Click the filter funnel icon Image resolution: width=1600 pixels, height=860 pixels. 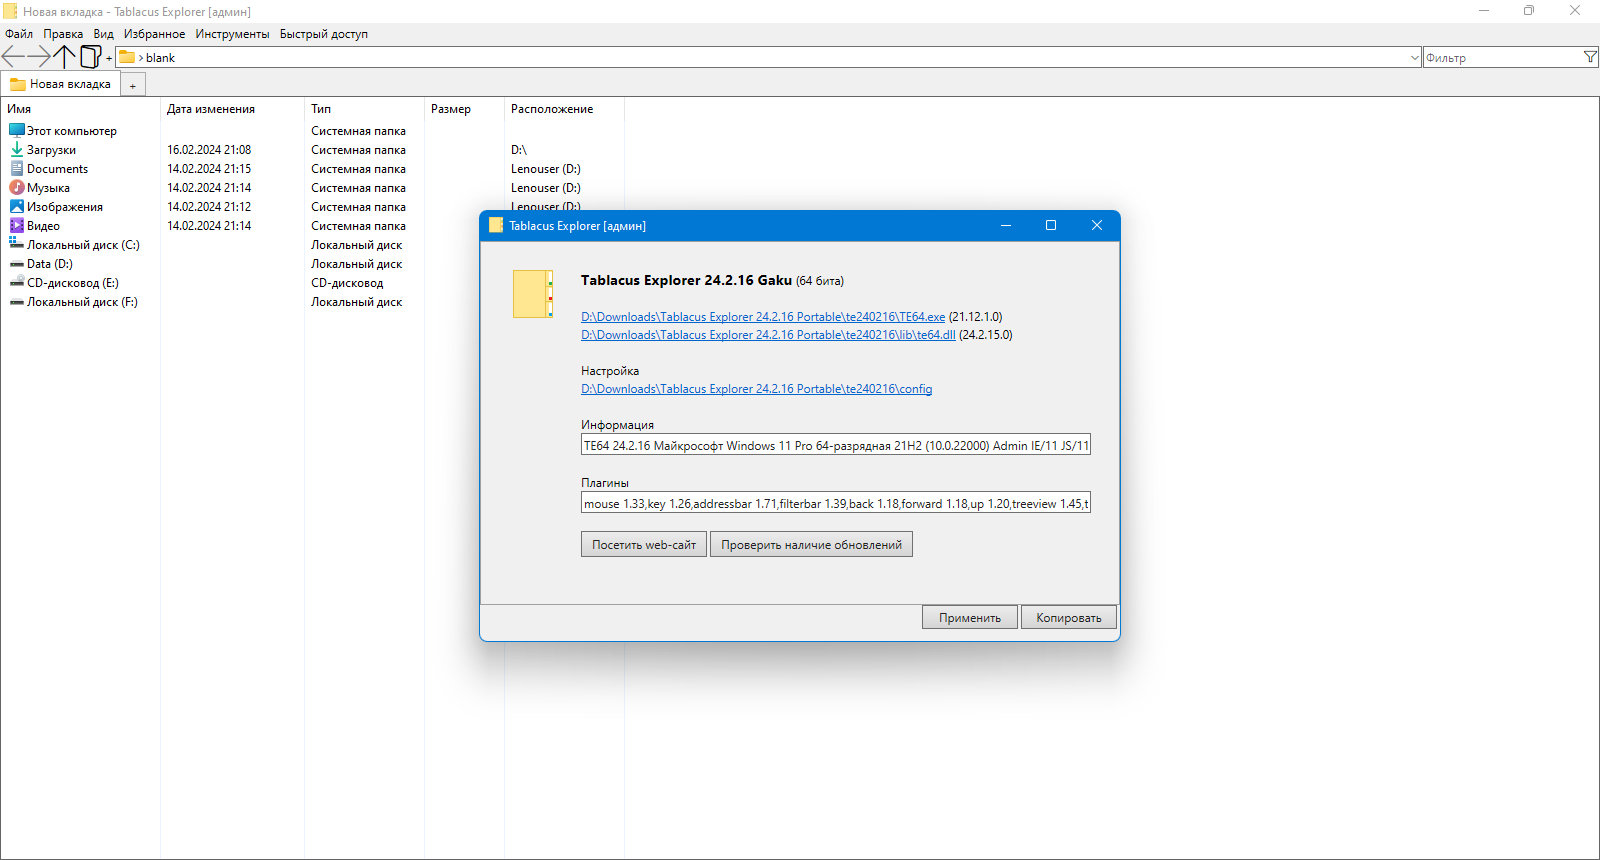coord(1590,57)
